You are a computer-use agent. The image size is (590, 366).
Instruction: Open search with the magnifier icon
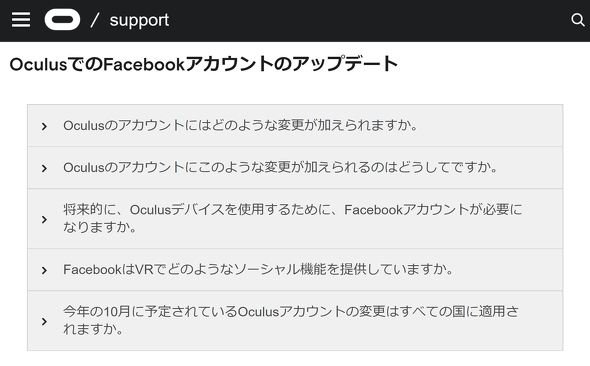click(x=578, y=20)
